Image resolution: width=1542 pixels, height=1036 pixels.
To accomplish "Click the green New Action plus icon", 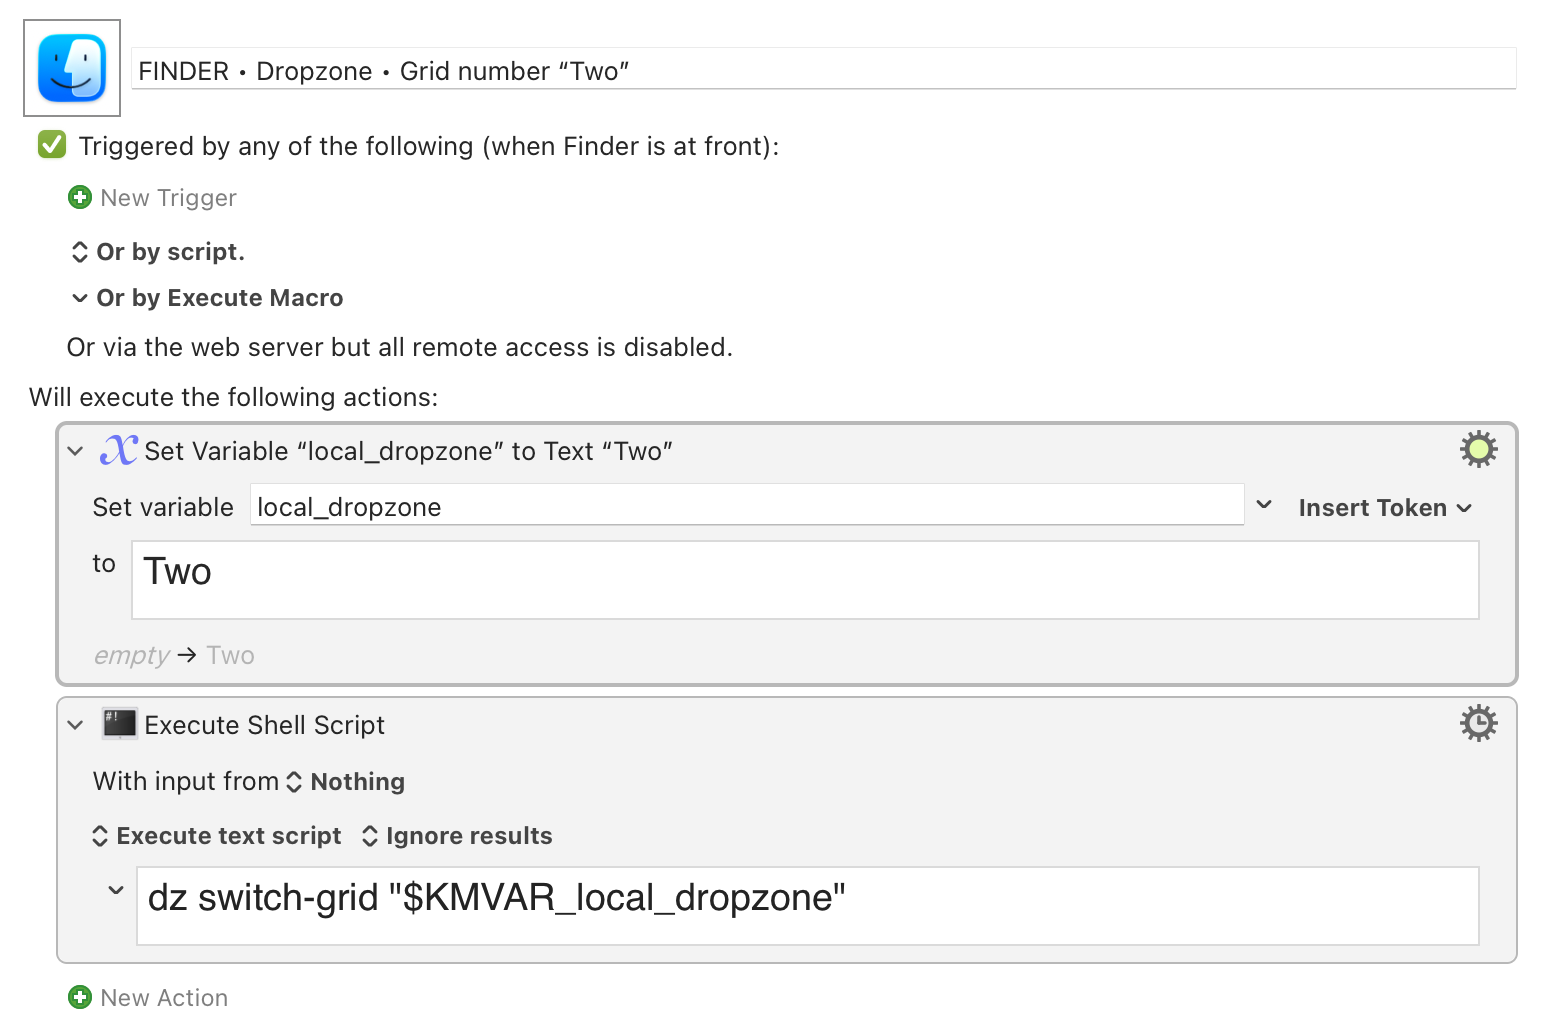I will [x=80, y=997].
